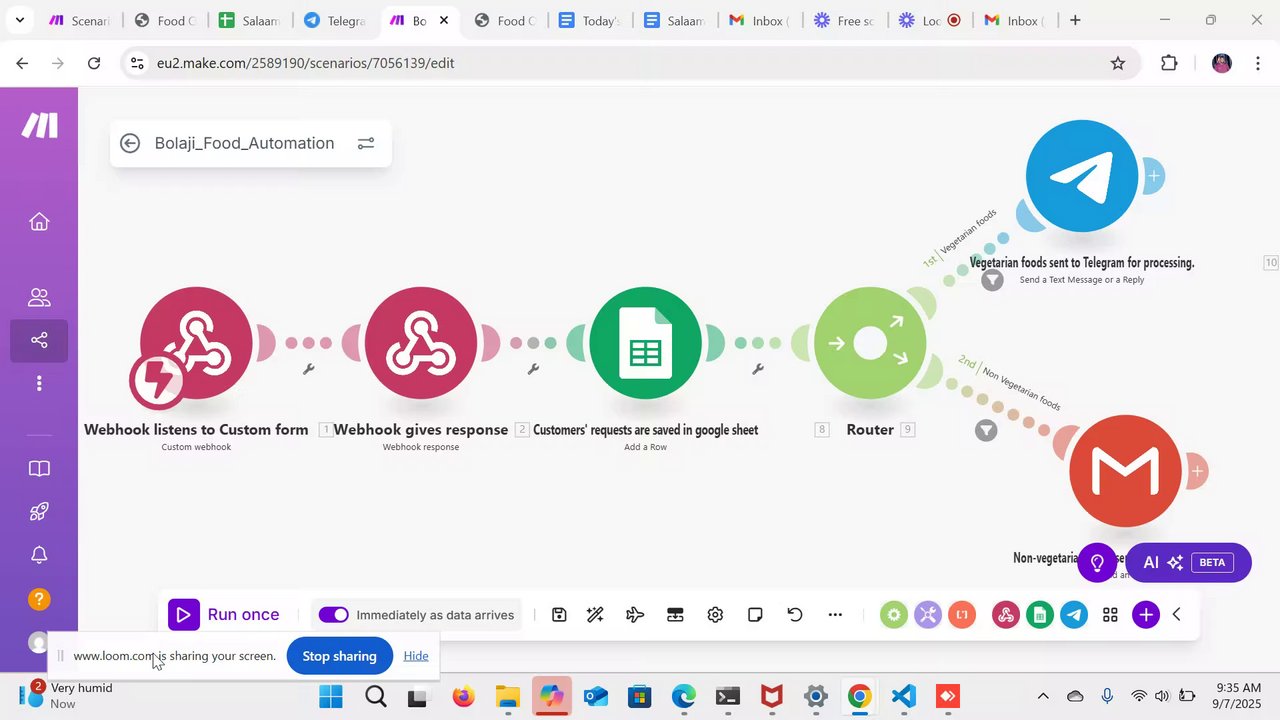
Task: Add a module after the Gmail module
Action: [x=1197, y=471]
